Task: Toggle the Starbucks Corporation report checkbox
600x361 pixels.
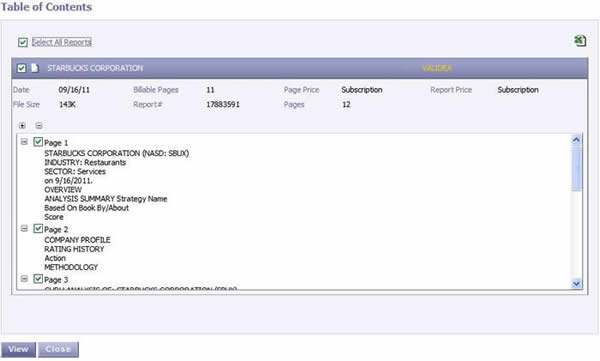Action: (21, 68)
